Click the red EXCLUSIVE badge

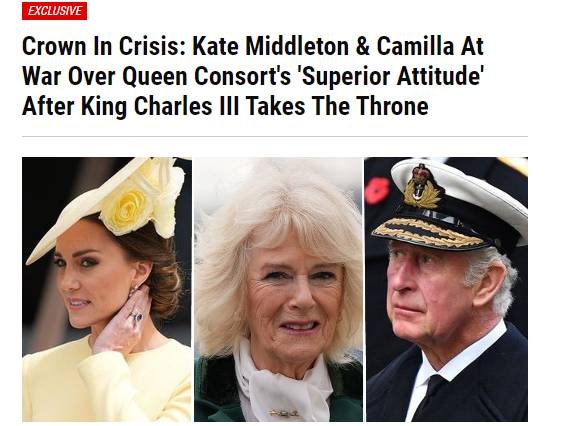[x=54, y=11]
